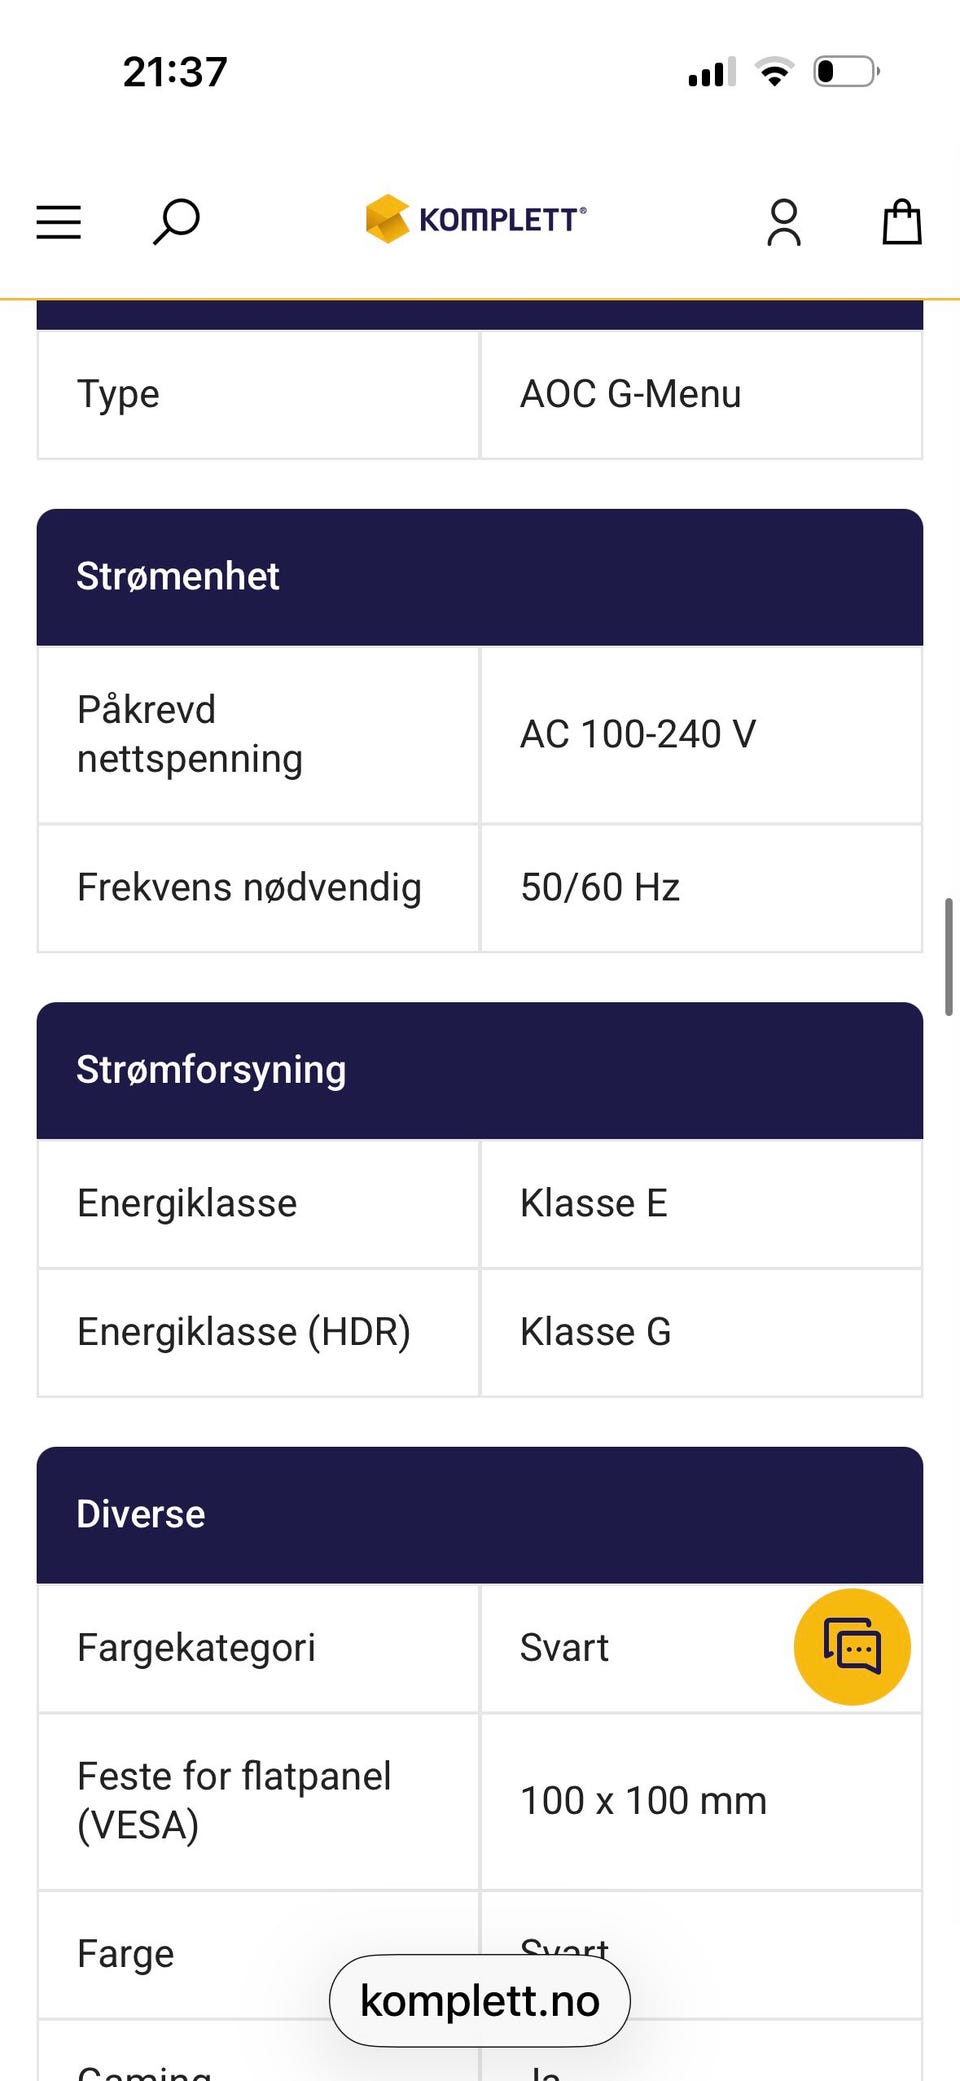This screenshot has height=2081, width=960.
Task: Open the shopping bag cart
Action: (901, 222)
